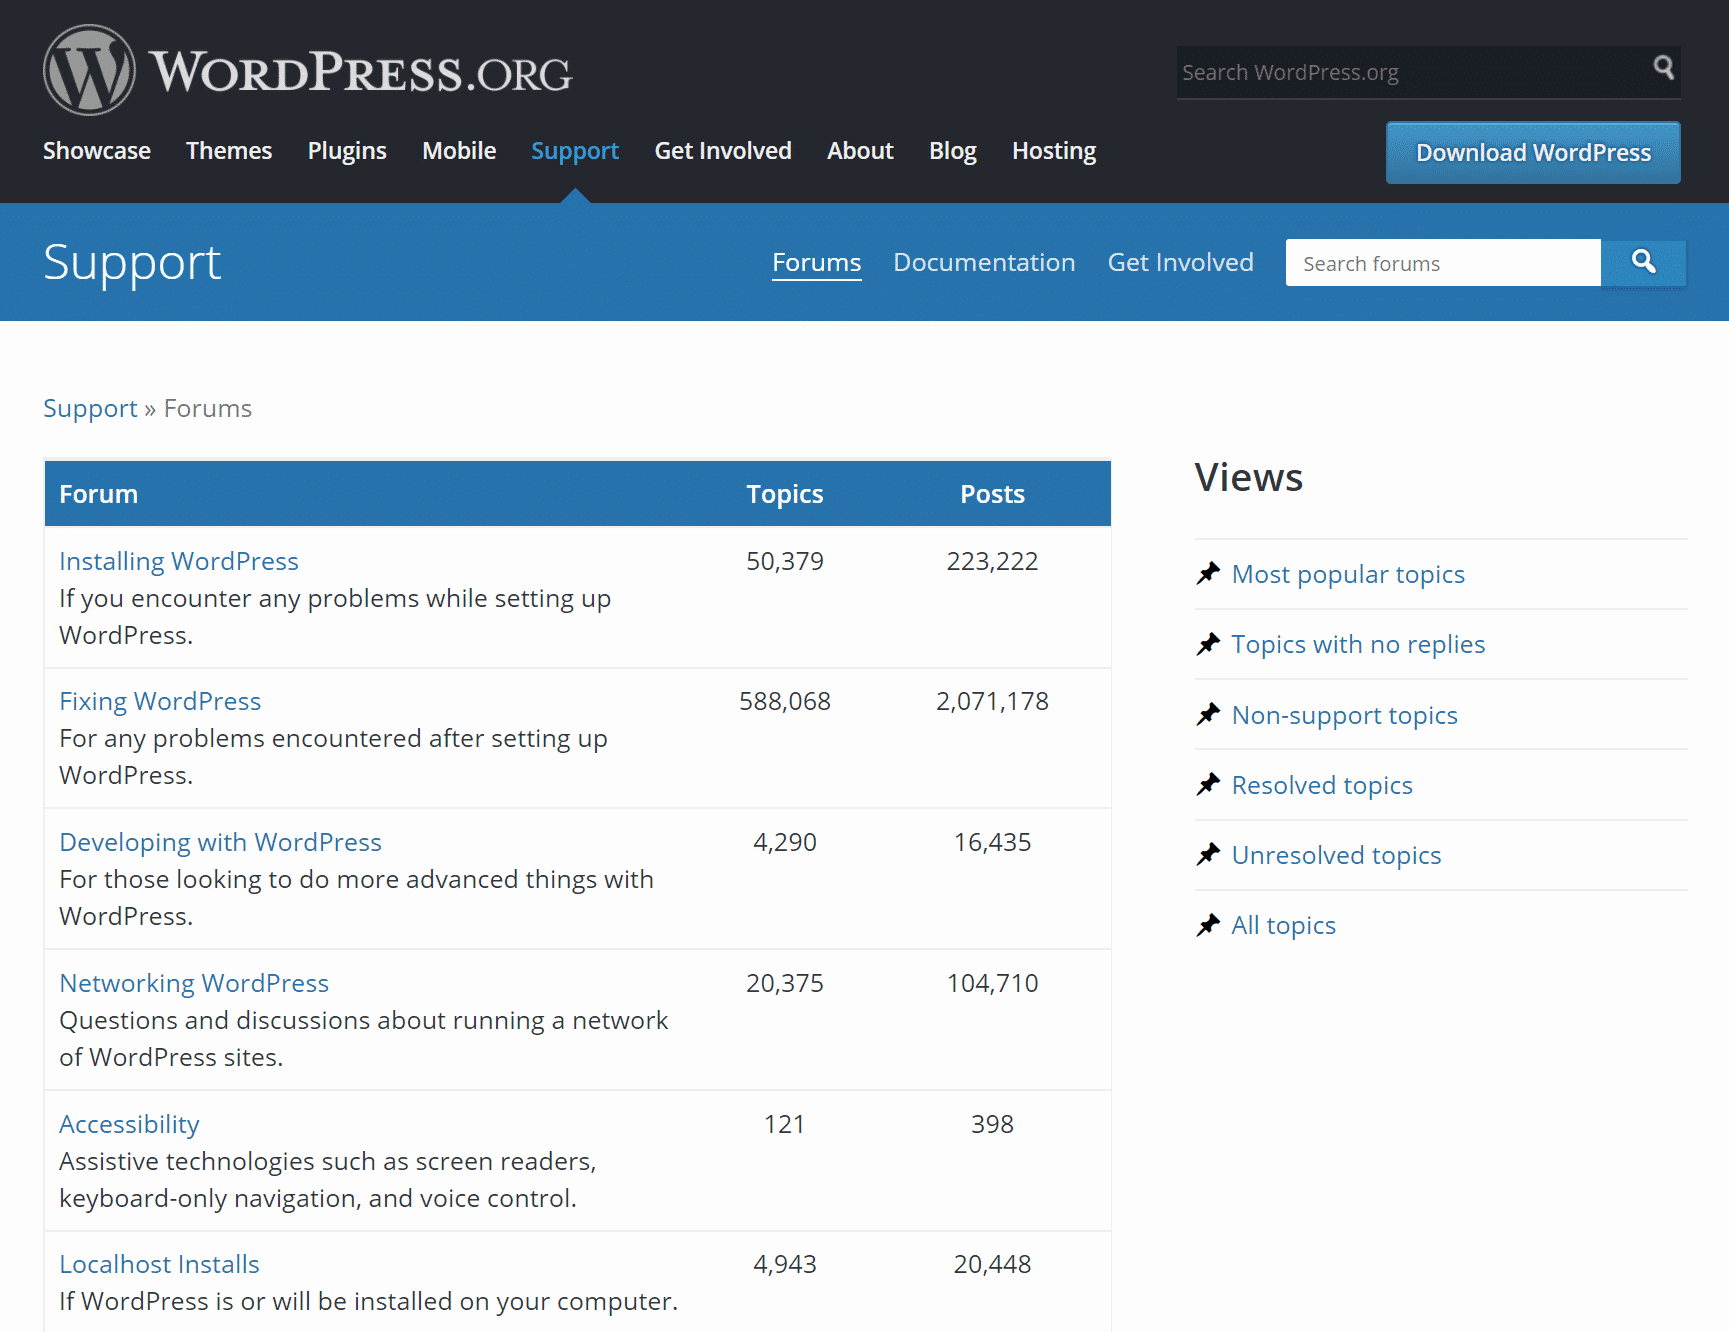This screenshot has height=1332, width=1729.
Task: Click the blue forum search magnifier button
Action: [x=1643, y=262]
